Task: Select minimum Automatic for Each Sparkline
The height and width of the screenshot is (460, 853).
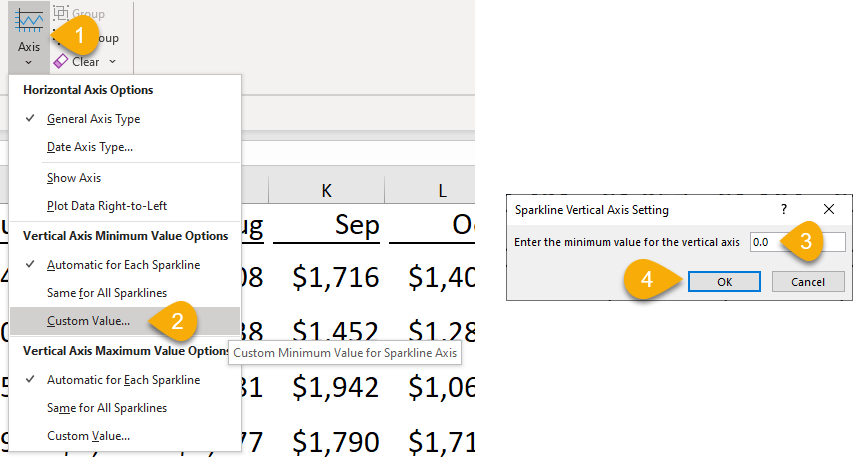Action: 123,265
